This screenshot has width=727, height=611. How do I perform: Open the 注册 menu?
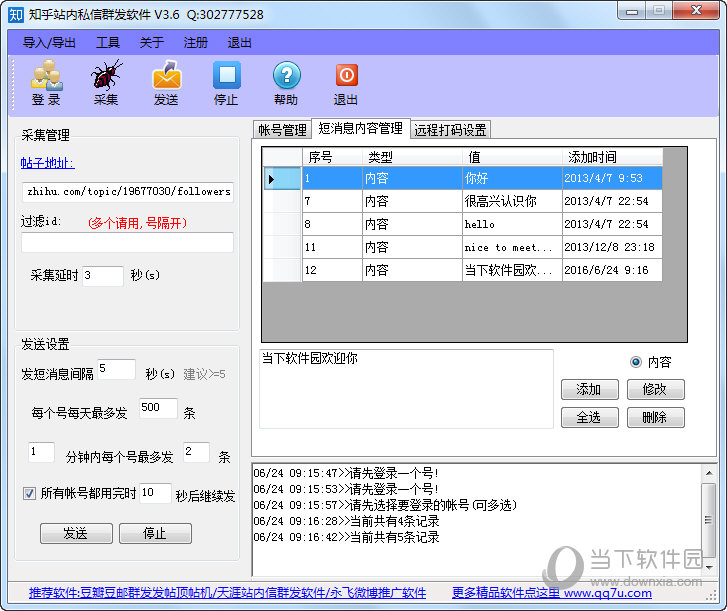(x=196, y=43)
